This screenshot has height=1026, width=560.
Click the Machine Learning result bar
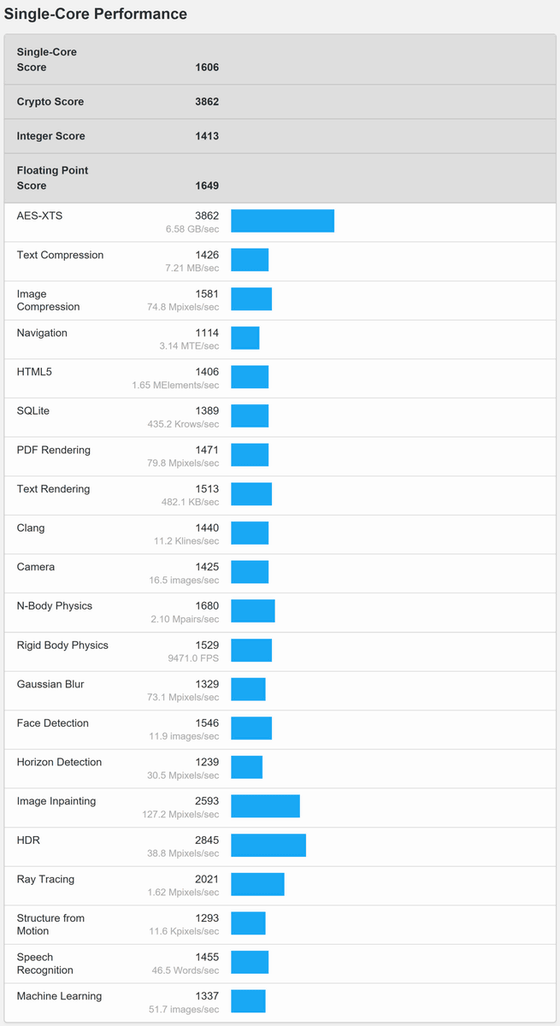[x=249, y=1001]
